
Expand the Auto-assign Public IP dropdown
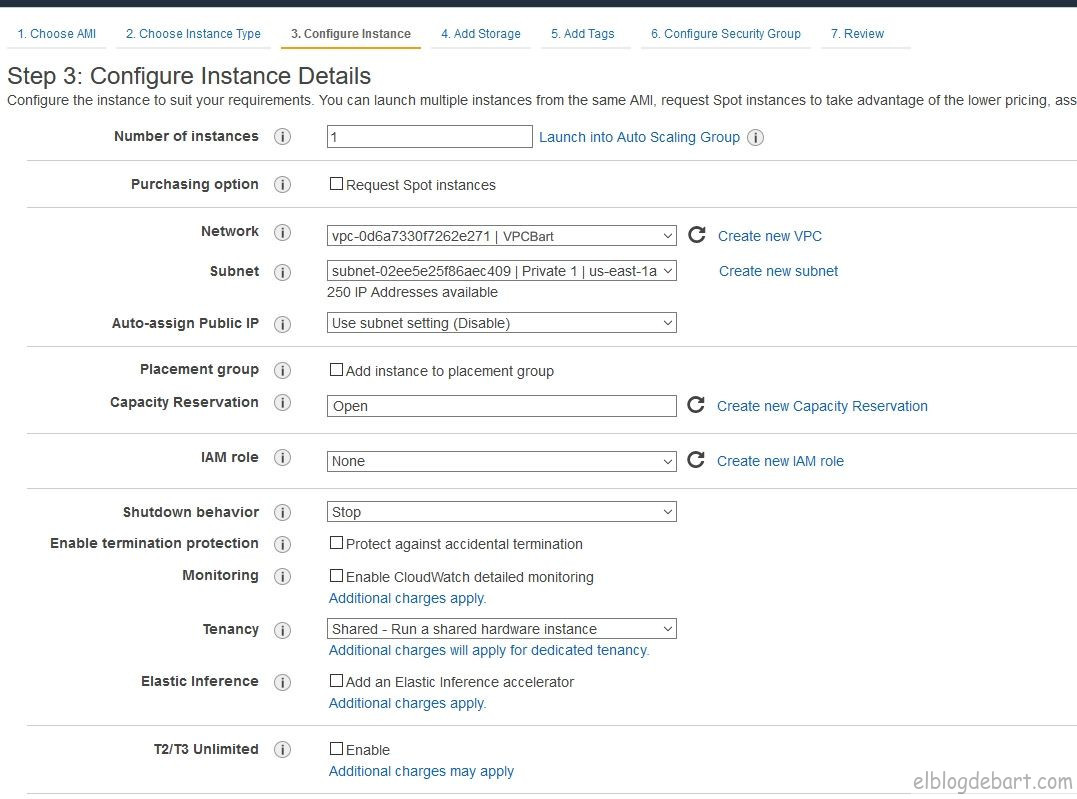pos(501,323)
